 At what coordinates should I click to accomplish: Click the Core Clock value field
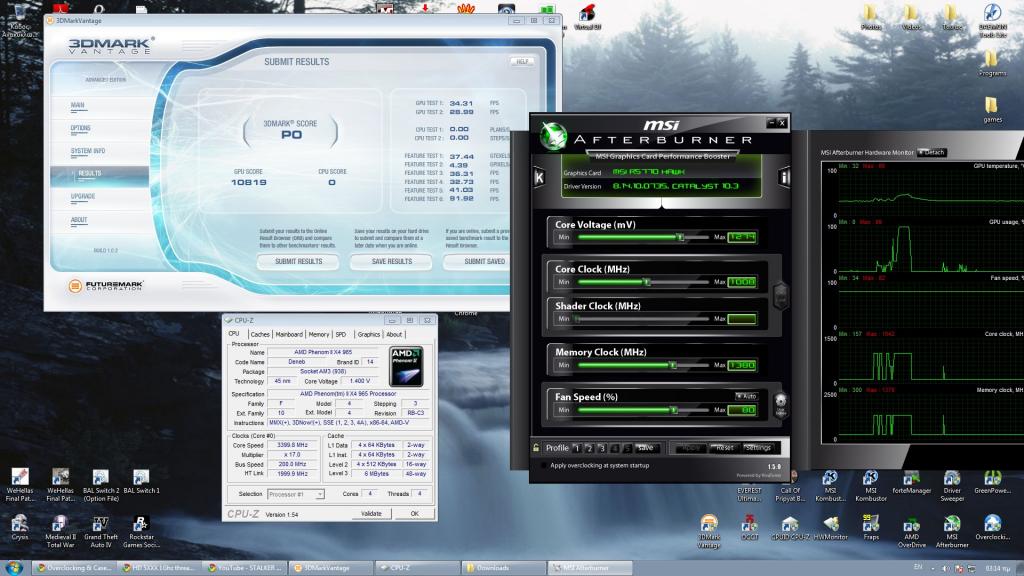[742, 282]
